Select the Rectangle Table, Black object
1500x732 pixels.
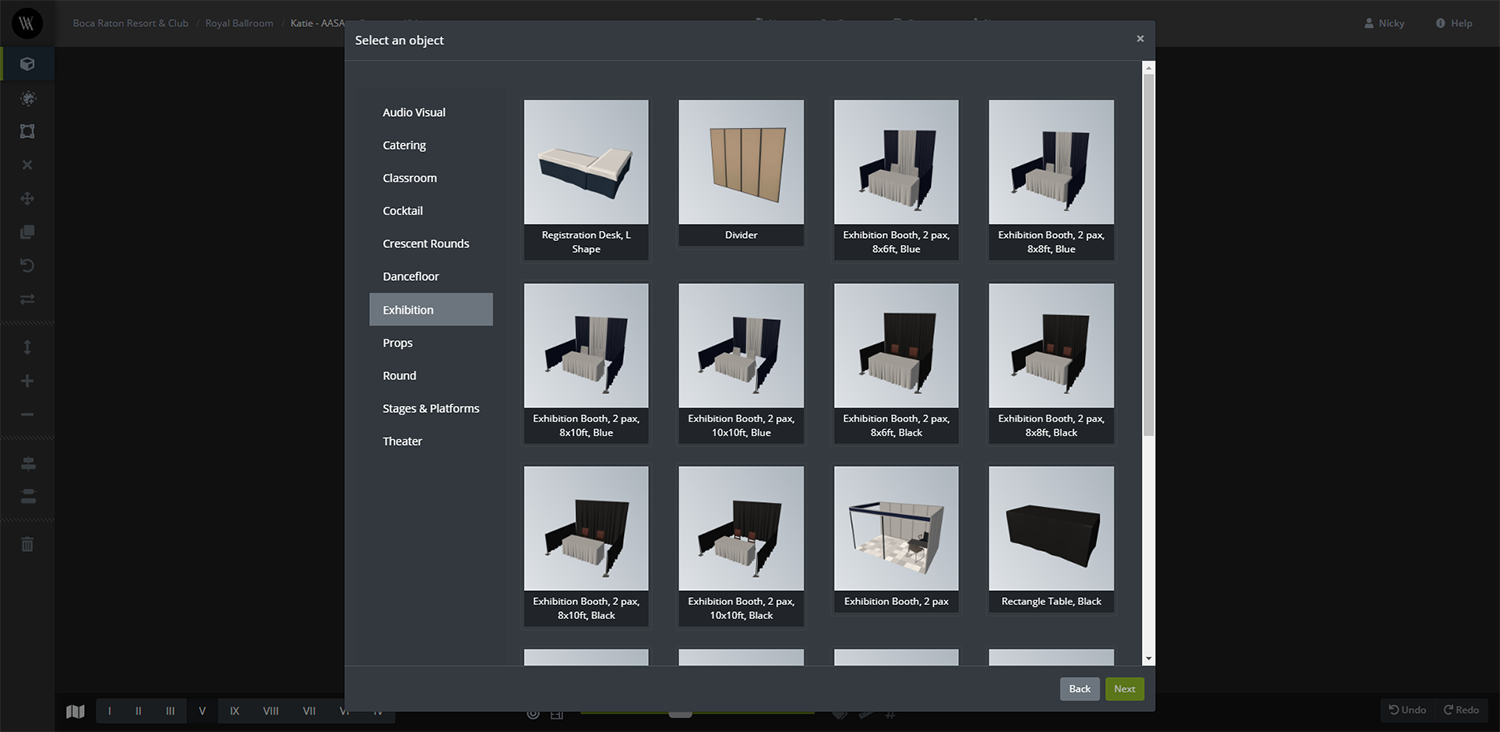point(1051,539)
